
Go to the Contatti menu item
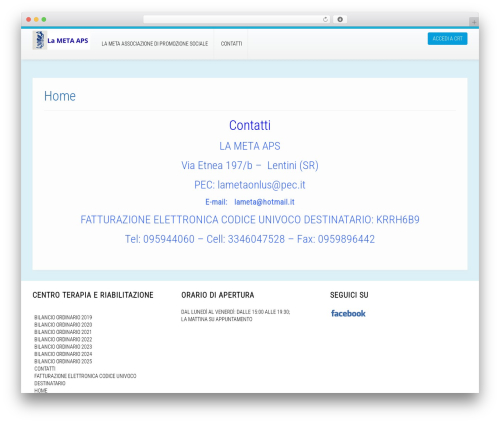231,44
